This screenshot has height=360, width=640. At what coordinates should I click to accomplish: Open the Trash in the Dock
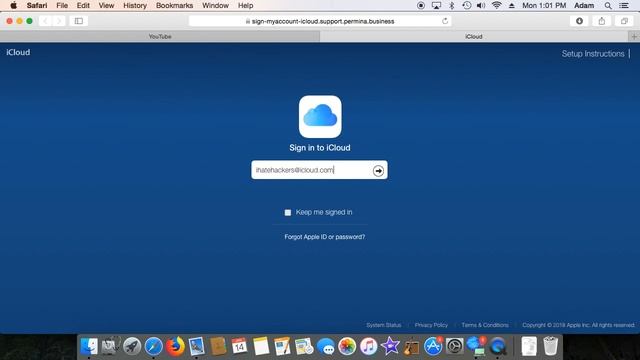tap(551, 346)
